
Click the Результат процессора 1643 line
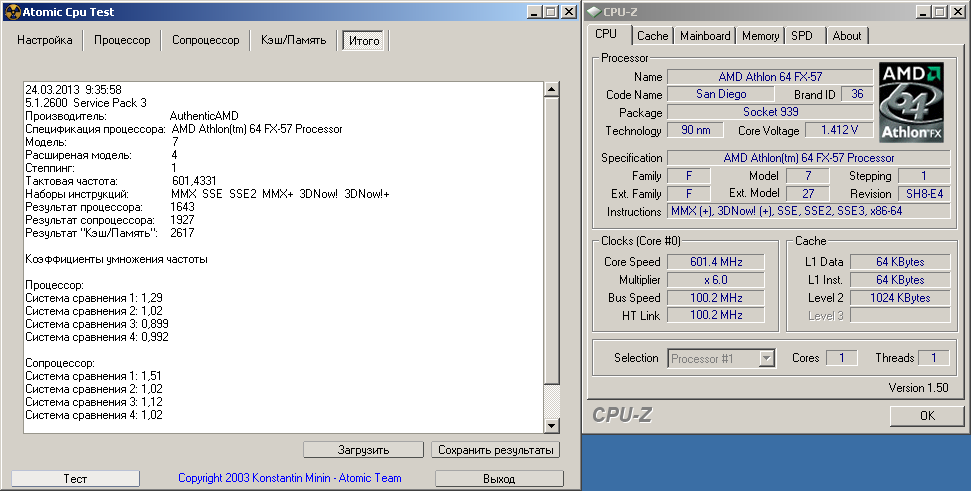coord(110,207)
